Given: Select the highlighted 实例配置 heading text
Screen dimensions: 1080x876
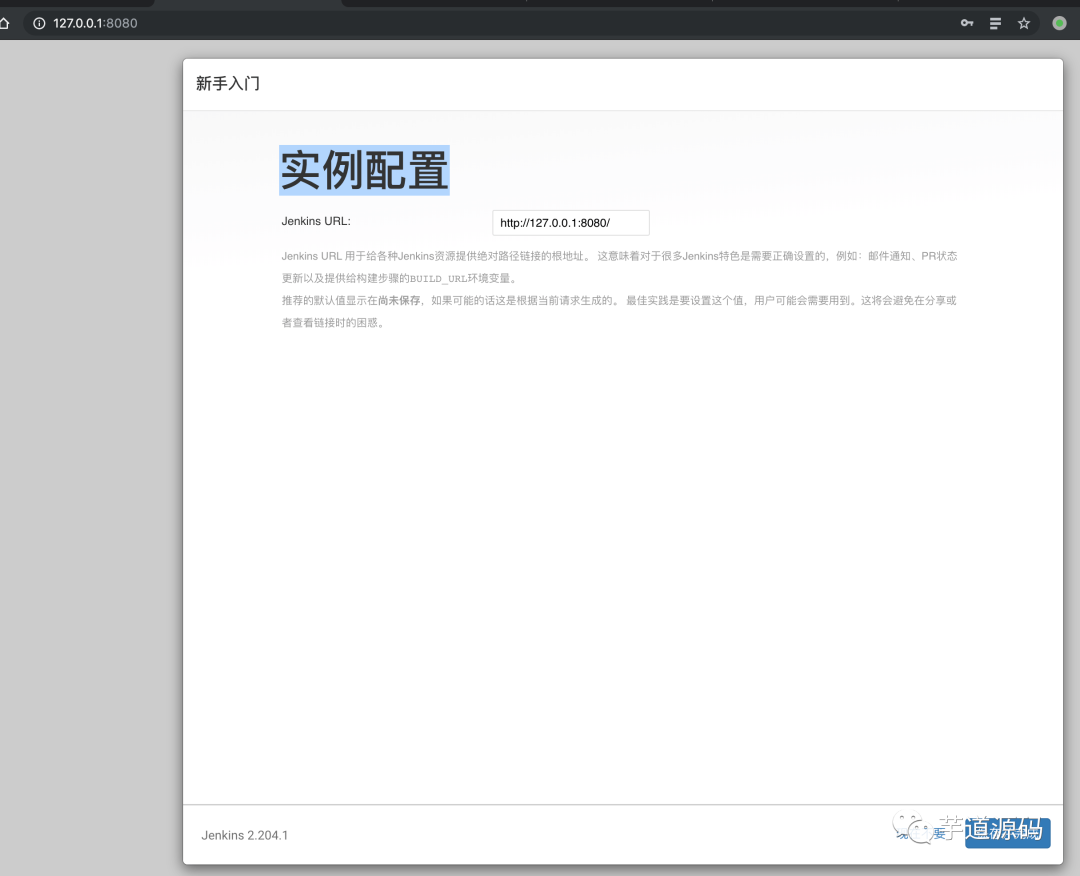Looking at the screenshot, I should coord(363,170).
